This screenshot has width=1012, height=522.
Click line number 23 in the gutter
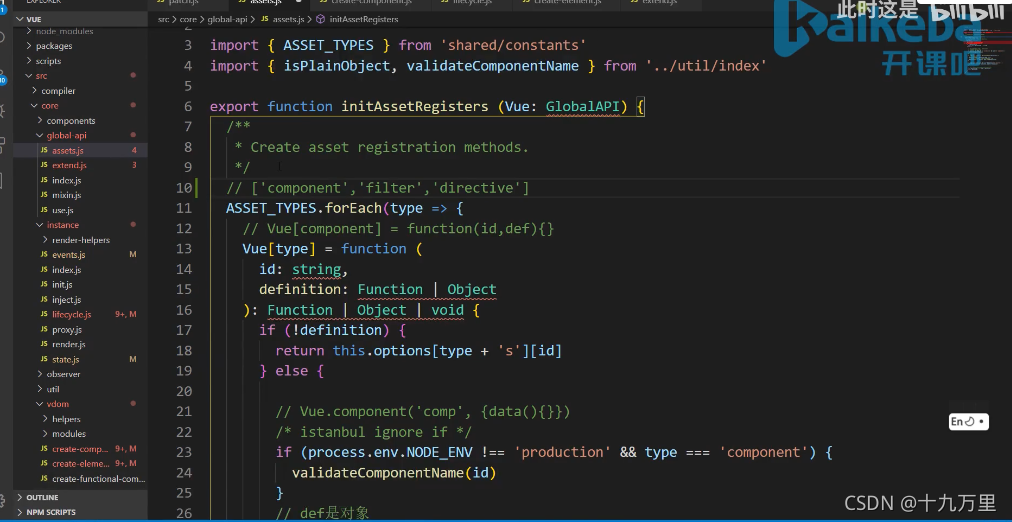(184, 452)
